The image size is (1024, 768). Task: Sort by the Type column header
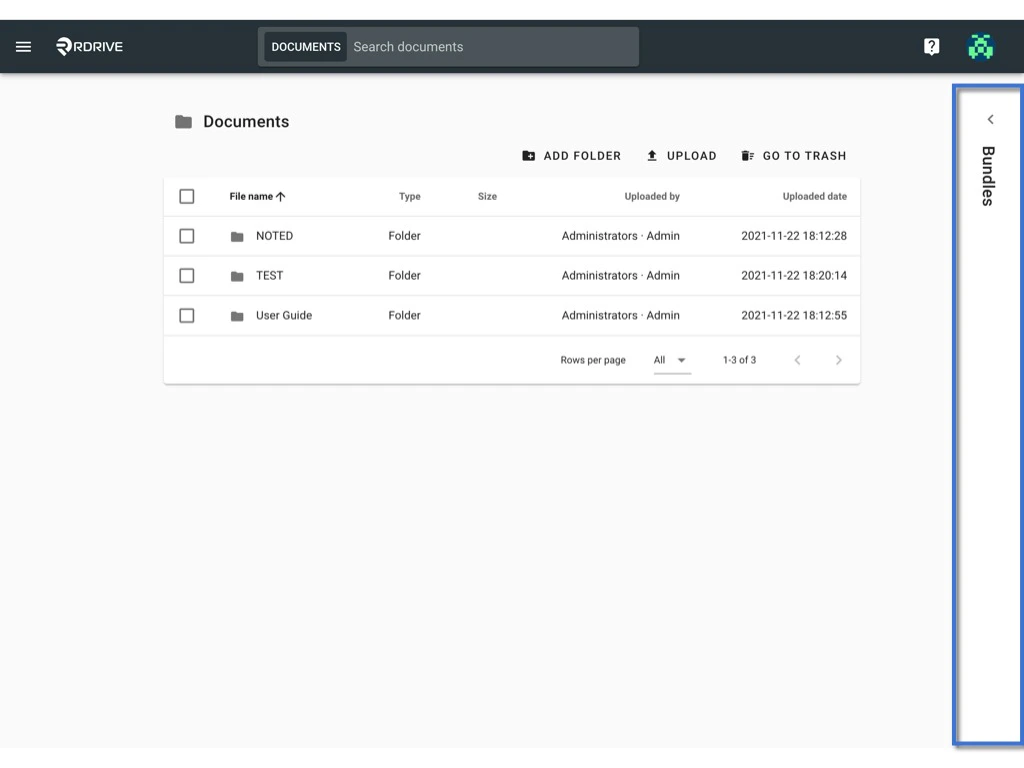coord(409,197)
